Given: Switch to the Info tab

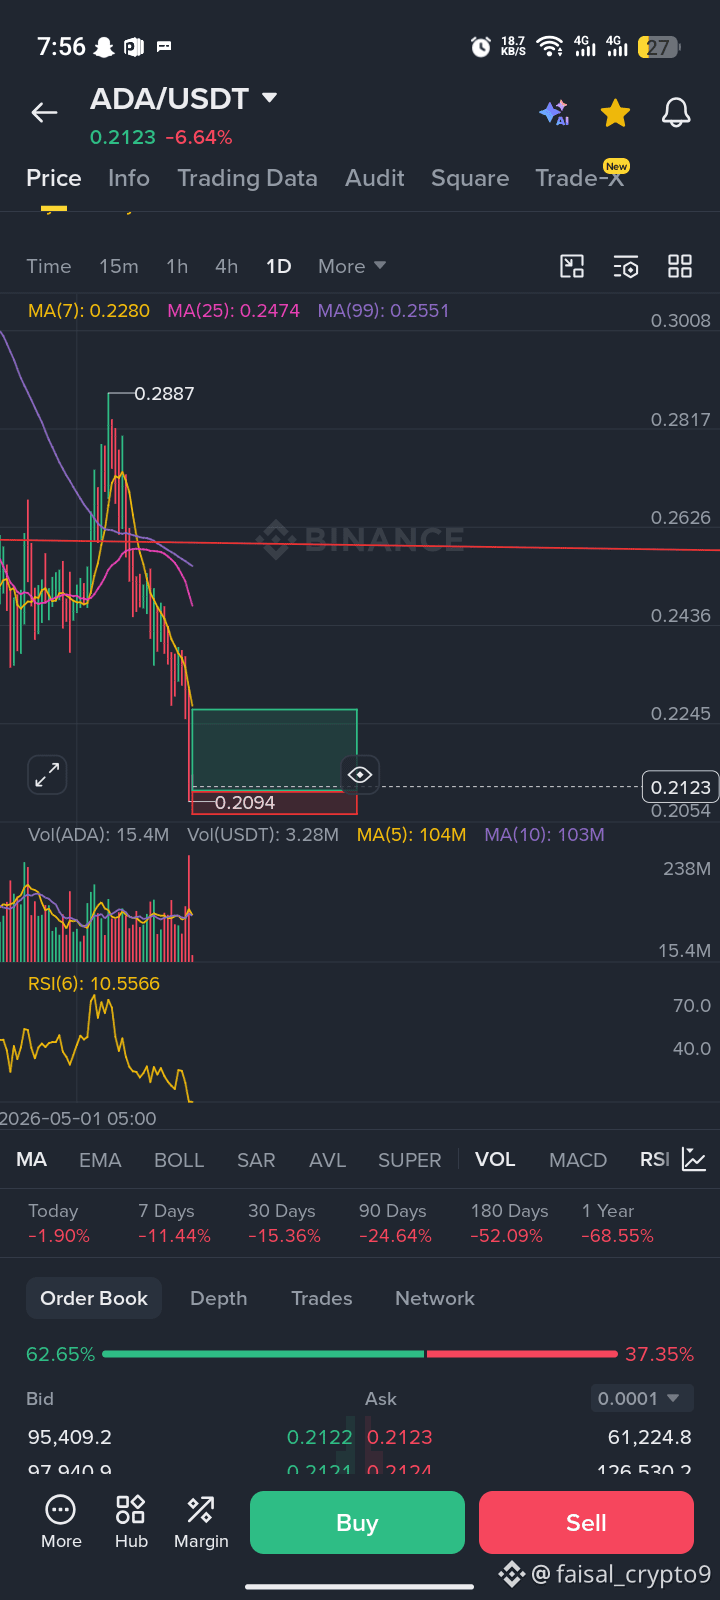Looking at the screenshot, I should 129,178.
